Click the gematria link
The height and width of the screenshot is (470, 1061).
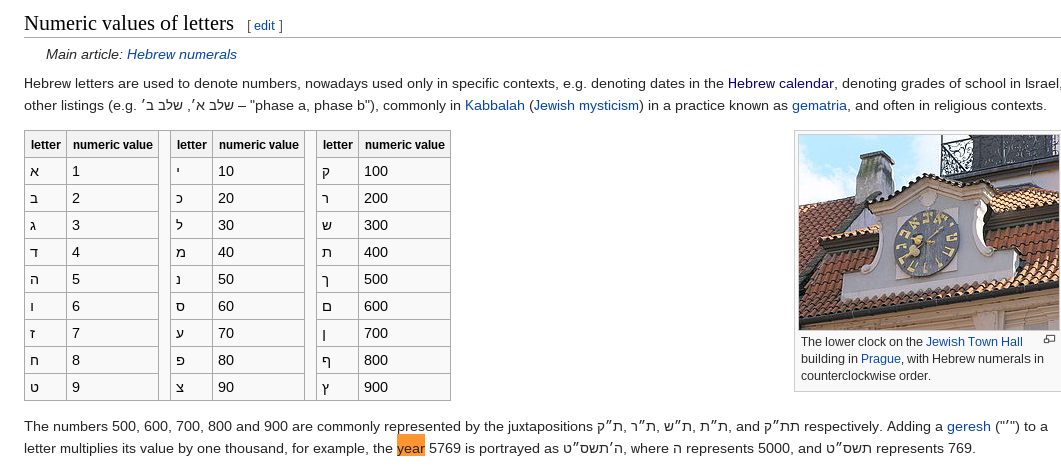[x=819, y=105]
